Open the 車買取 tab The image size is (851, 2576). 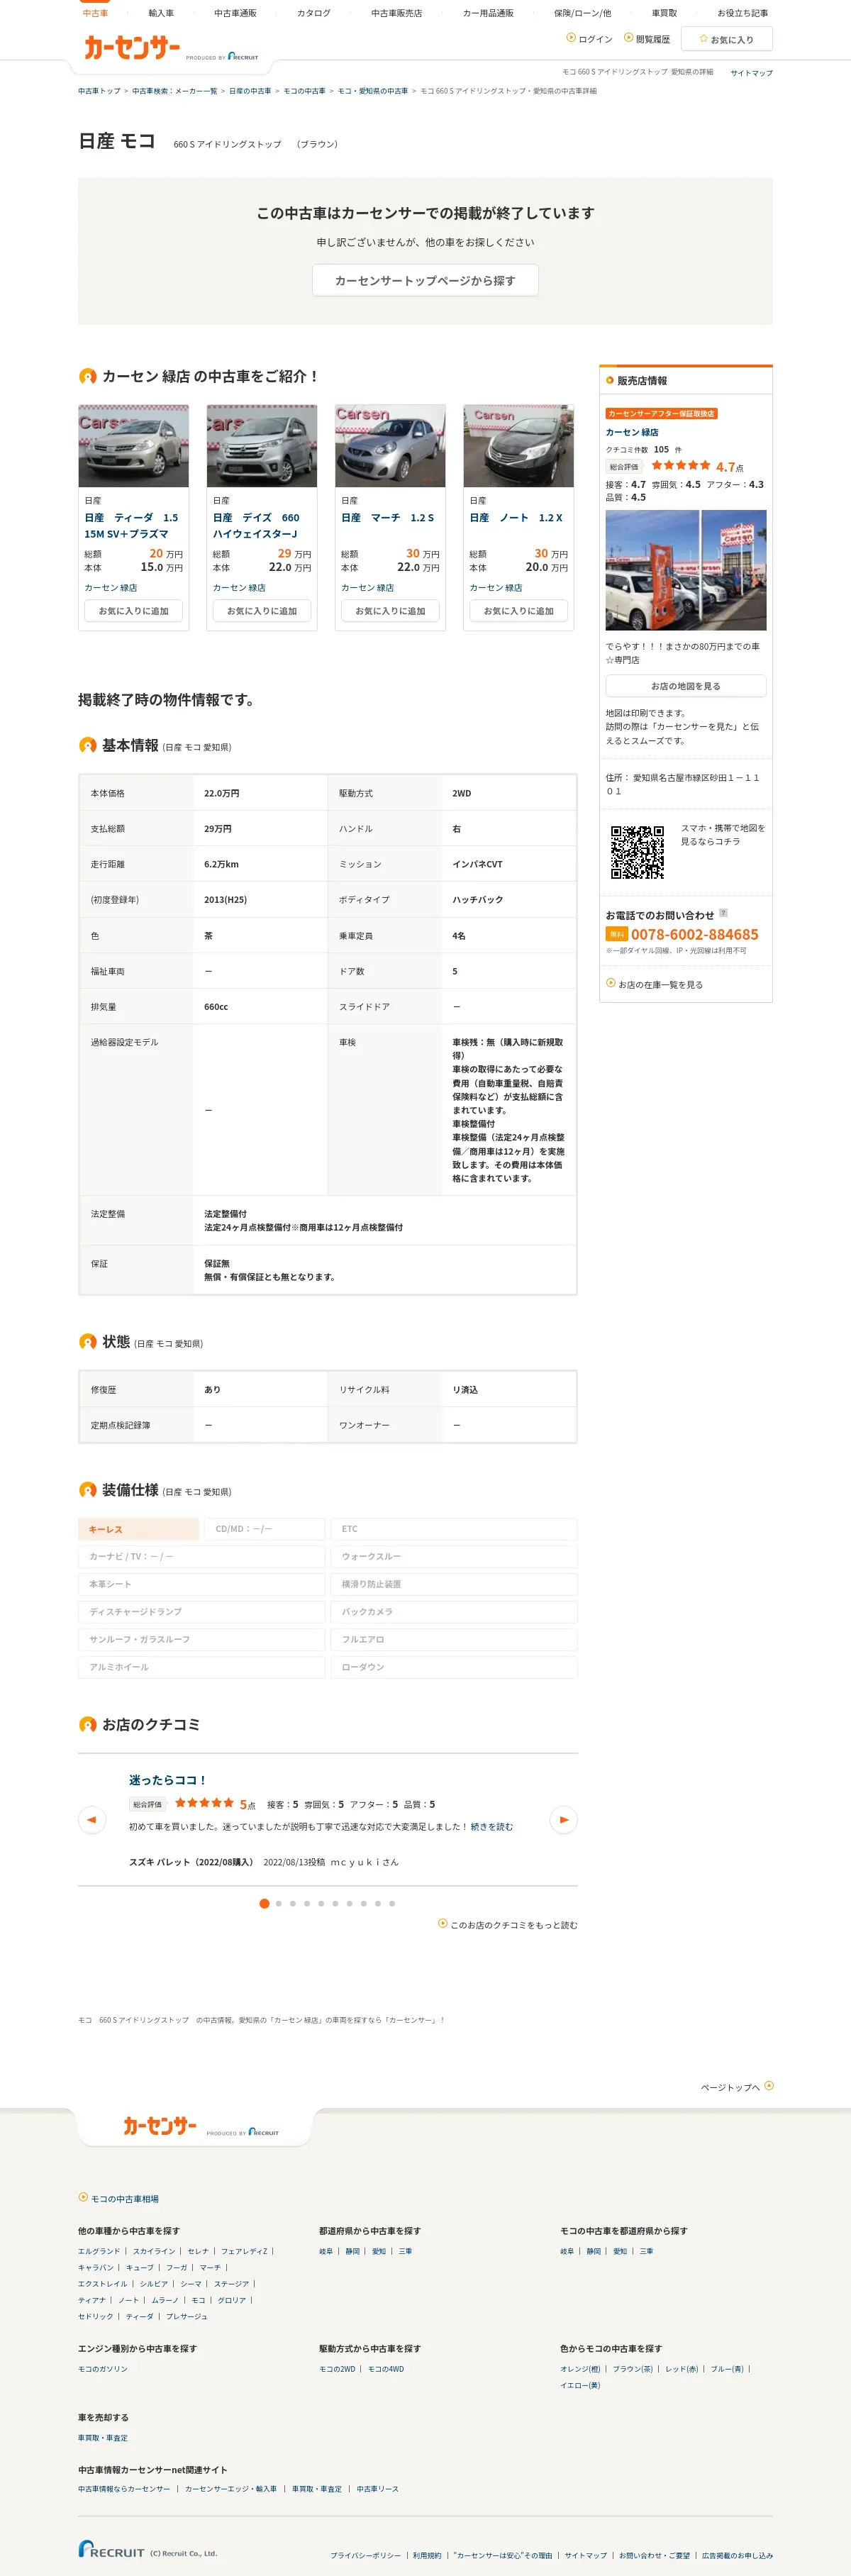pyautogui.click(x=664, y=13)
